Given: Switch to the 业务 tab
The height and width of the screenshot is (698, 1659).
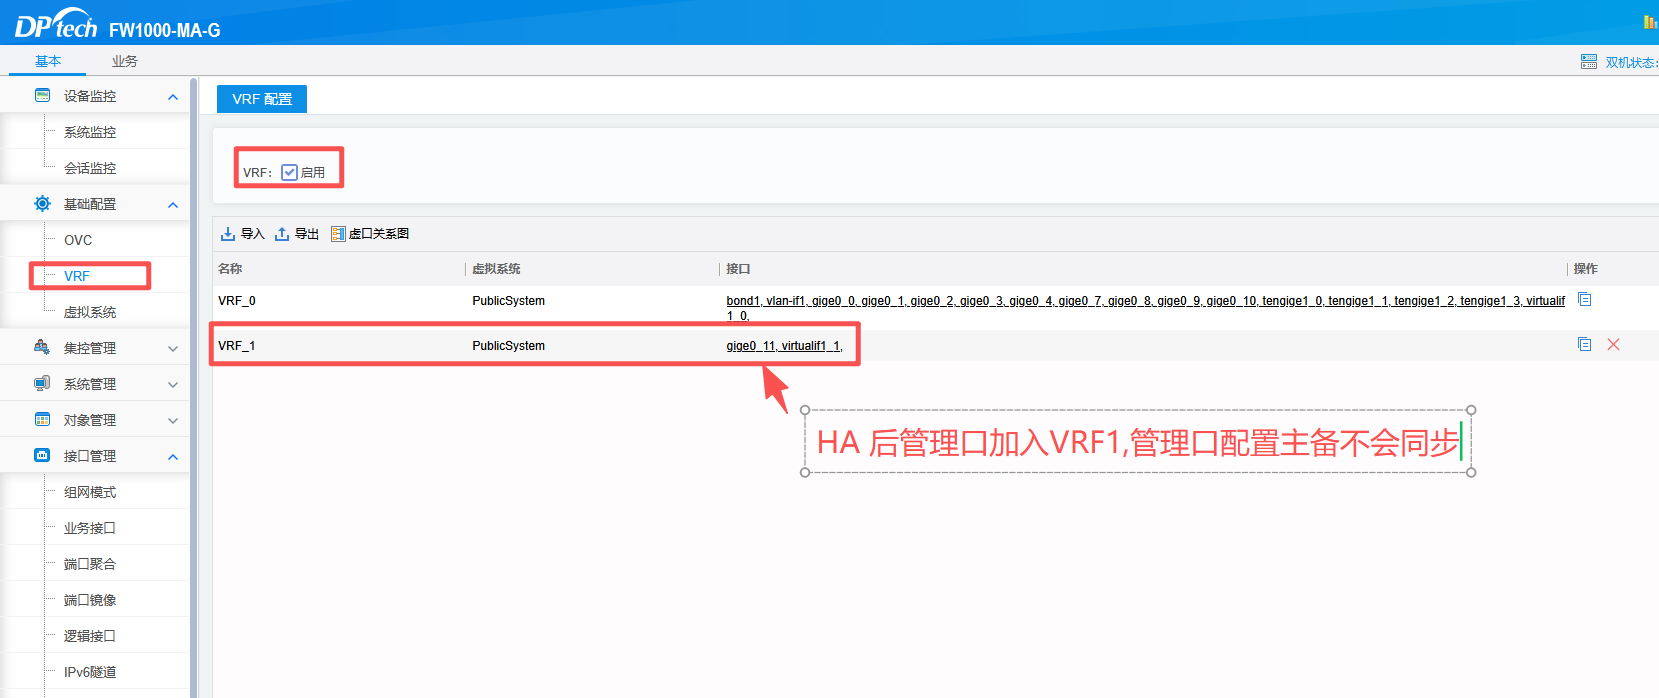Looking at the screenshot, I should (124, 61).
